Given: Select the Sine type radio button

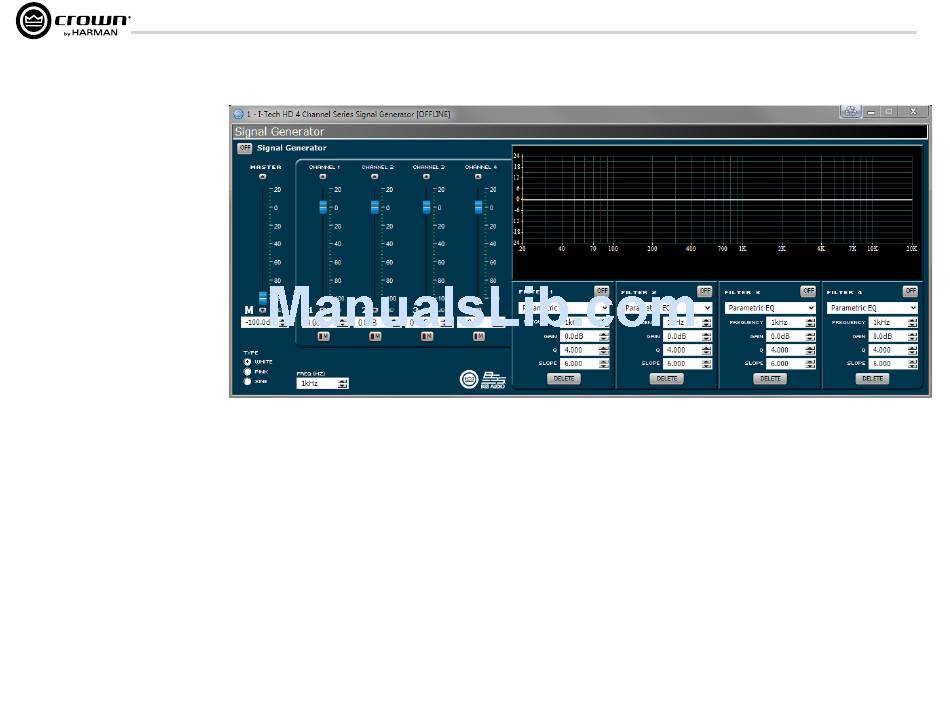Looking at the screenshot, I should pyautogui.click(x=247, y=382).
